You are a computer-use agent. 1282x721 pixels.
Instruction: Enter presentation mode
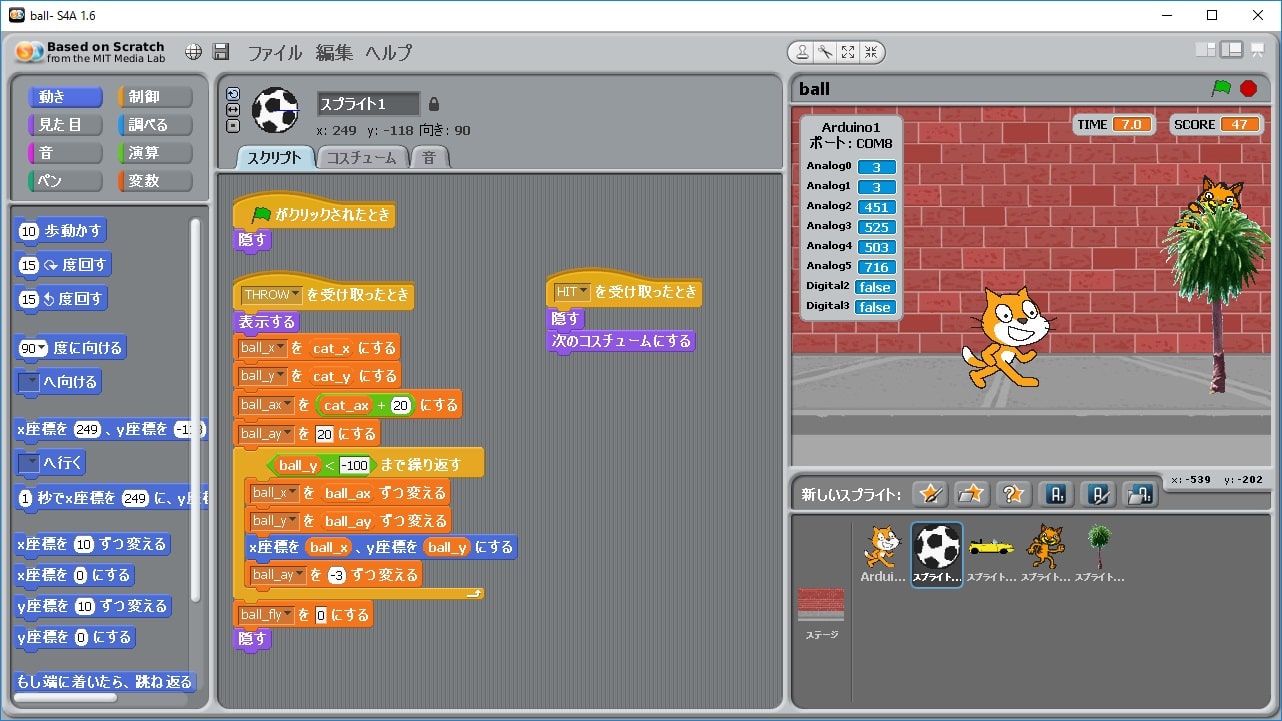tap(1258, 50)
